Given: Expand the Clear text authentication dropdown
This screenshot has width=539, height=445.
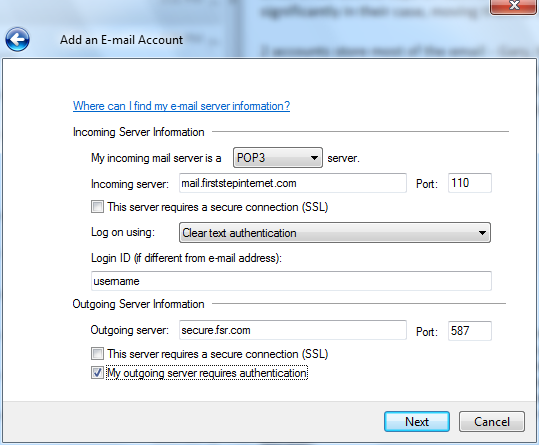Looking at the screenshot, I should [x=335, y=233].
